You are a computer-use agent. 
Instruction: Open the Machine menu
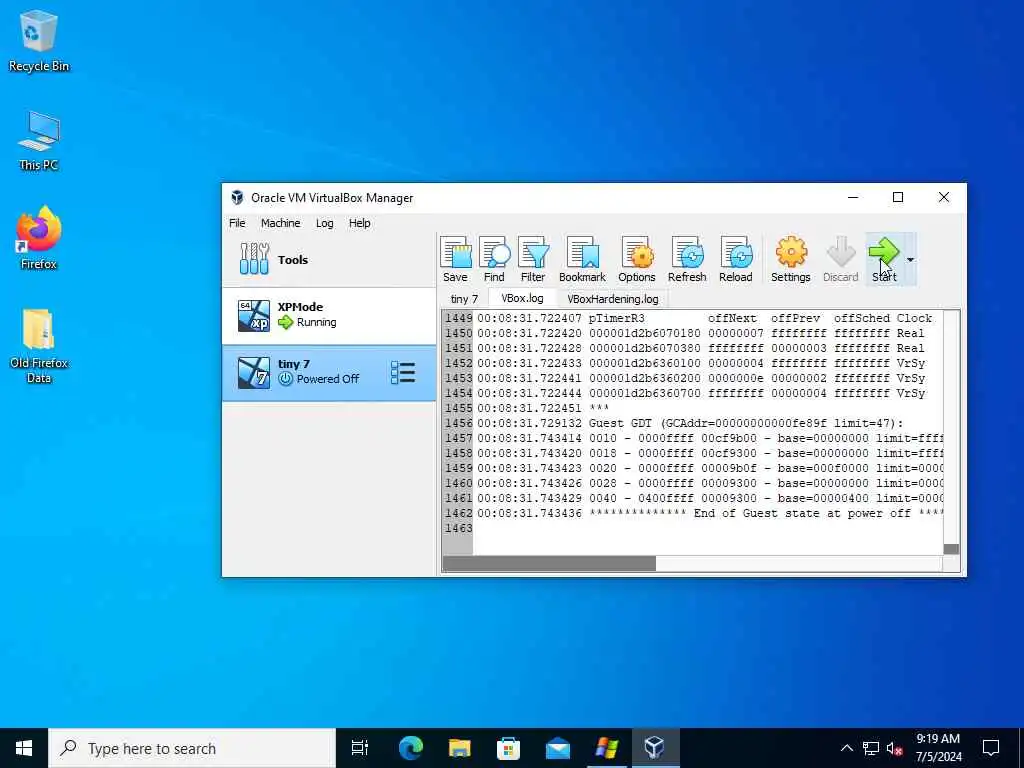pyautogui.click(x=281, y=223)
